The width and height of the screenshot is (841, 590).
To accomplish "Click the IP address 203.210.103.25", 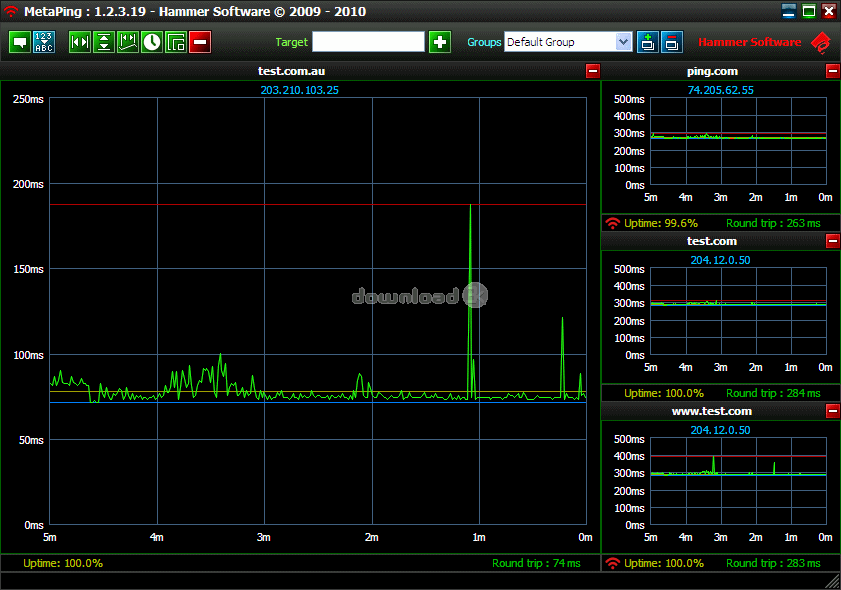I will (x=300, y=90).
